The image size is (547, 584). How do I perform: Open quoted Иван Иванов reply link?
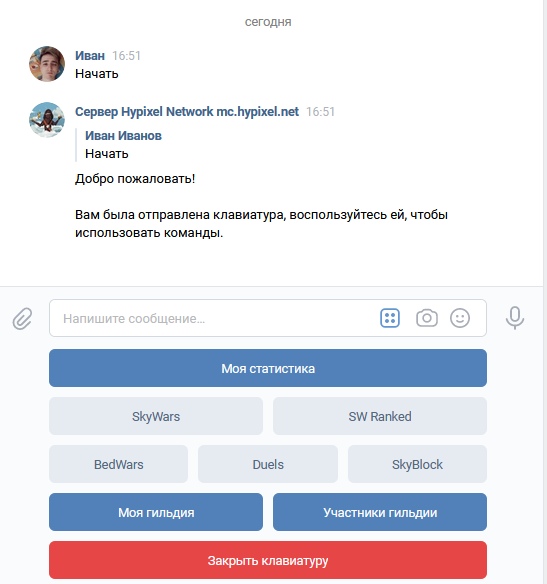point(123,136)
